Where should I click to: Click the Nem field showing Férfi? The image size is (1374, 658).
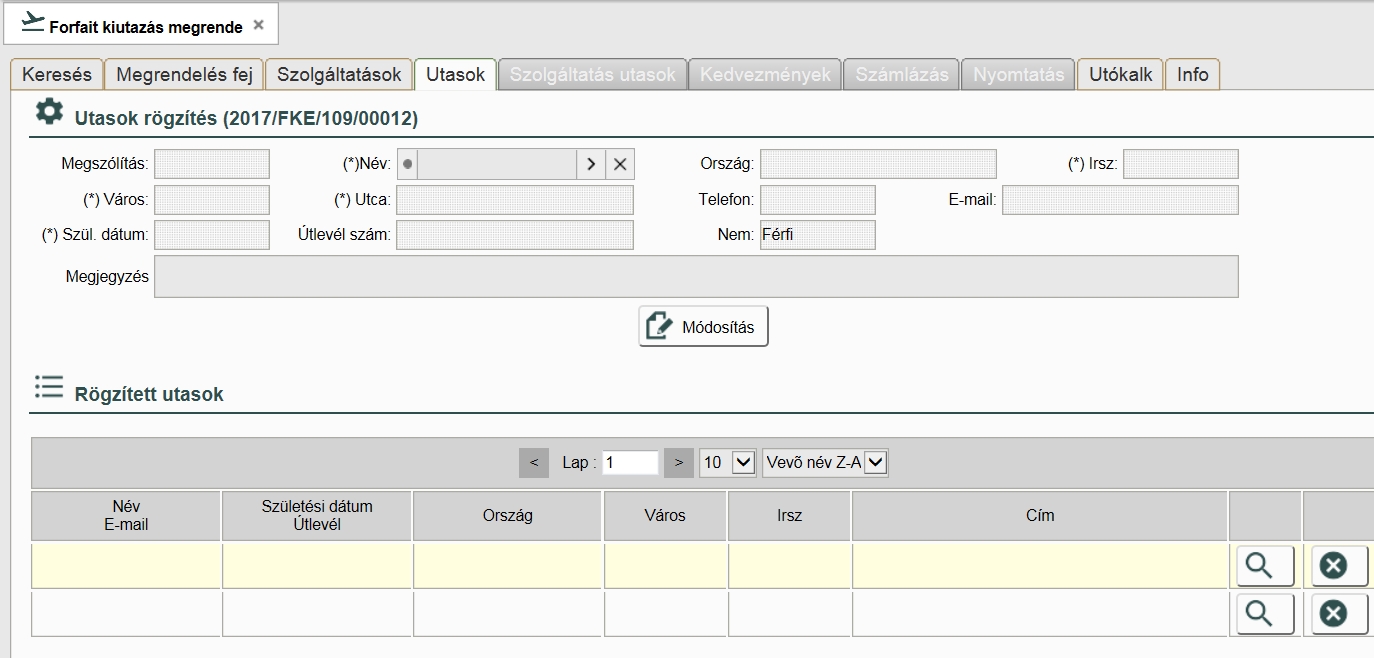pyautogui.click(x=817, y=235)
